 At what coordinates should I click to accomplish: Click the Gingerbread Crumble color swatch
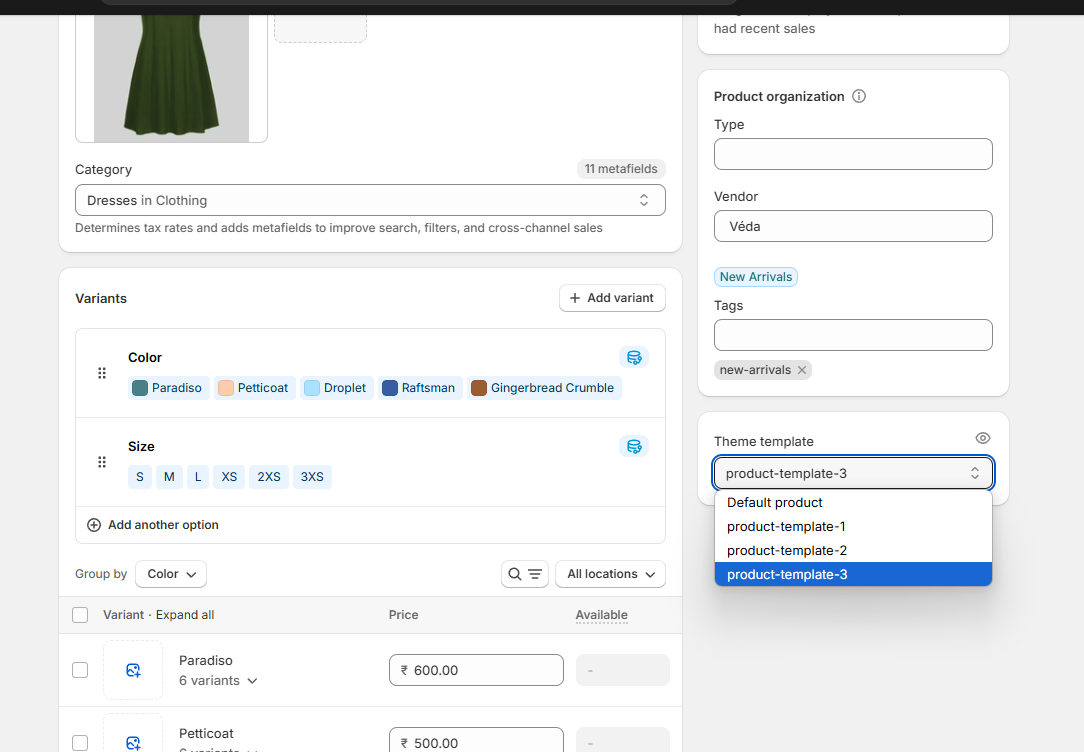pos(544,388)
